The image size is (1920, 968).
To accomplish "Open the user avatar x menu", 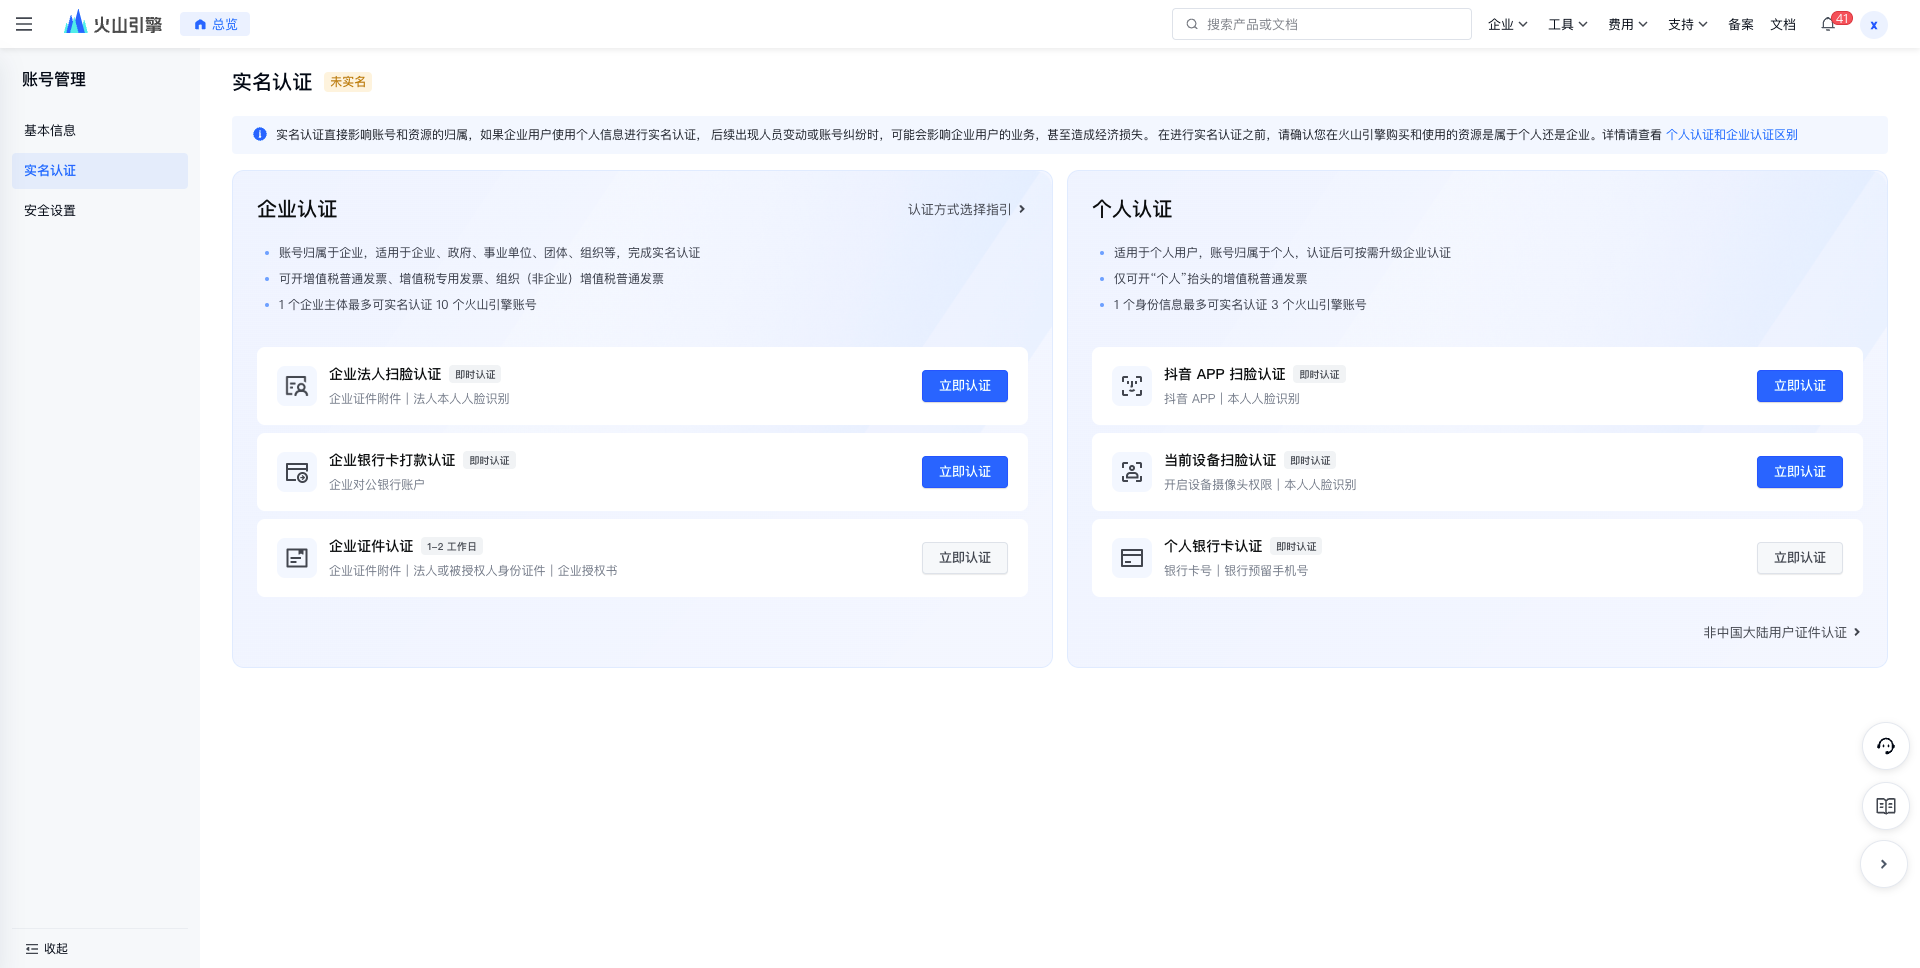I will [1874, 24].
